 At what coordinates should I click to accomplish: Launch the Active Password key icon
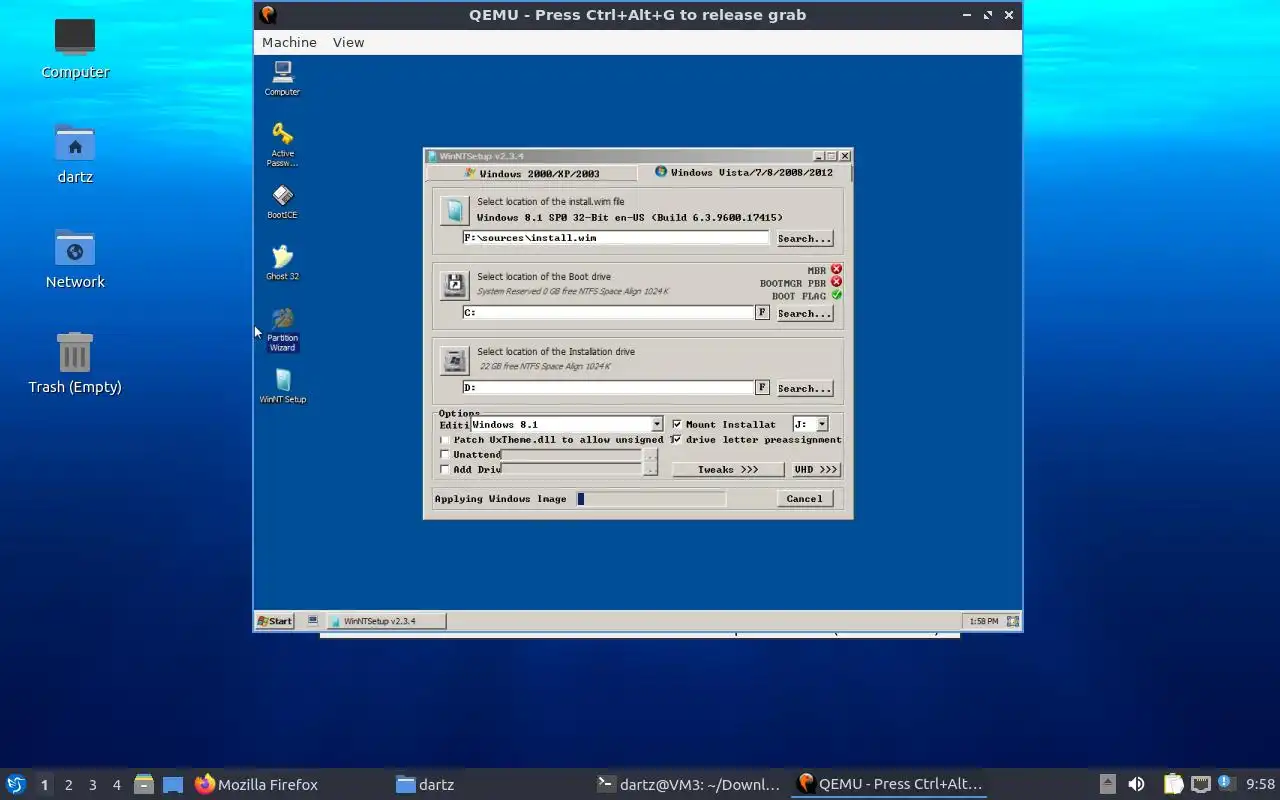point(282,144)
